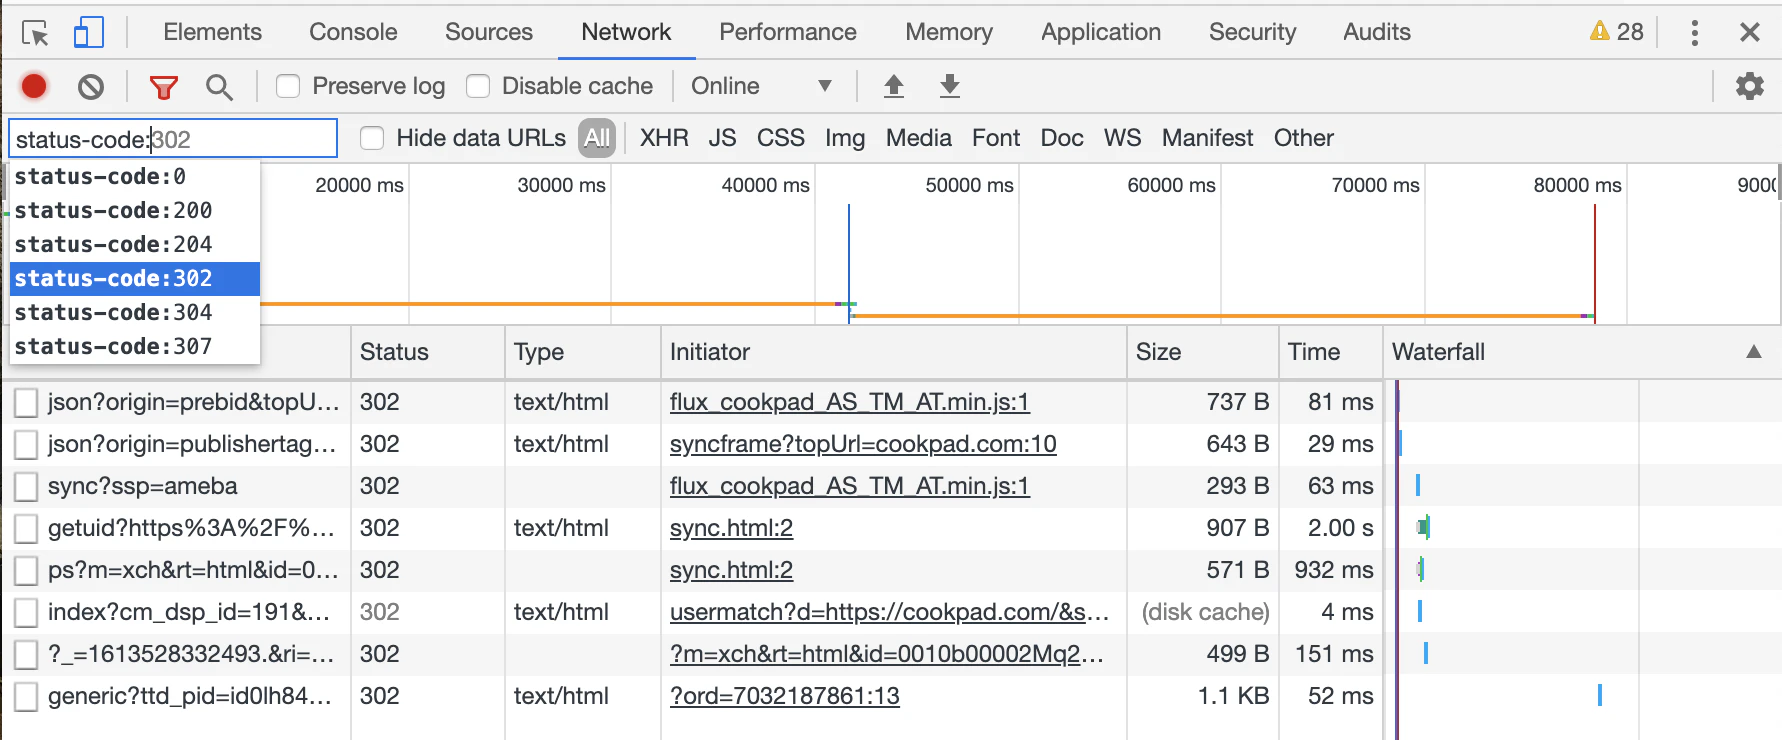
Task: Choose status-code:304 suggestion
Action: pos(135,313)
